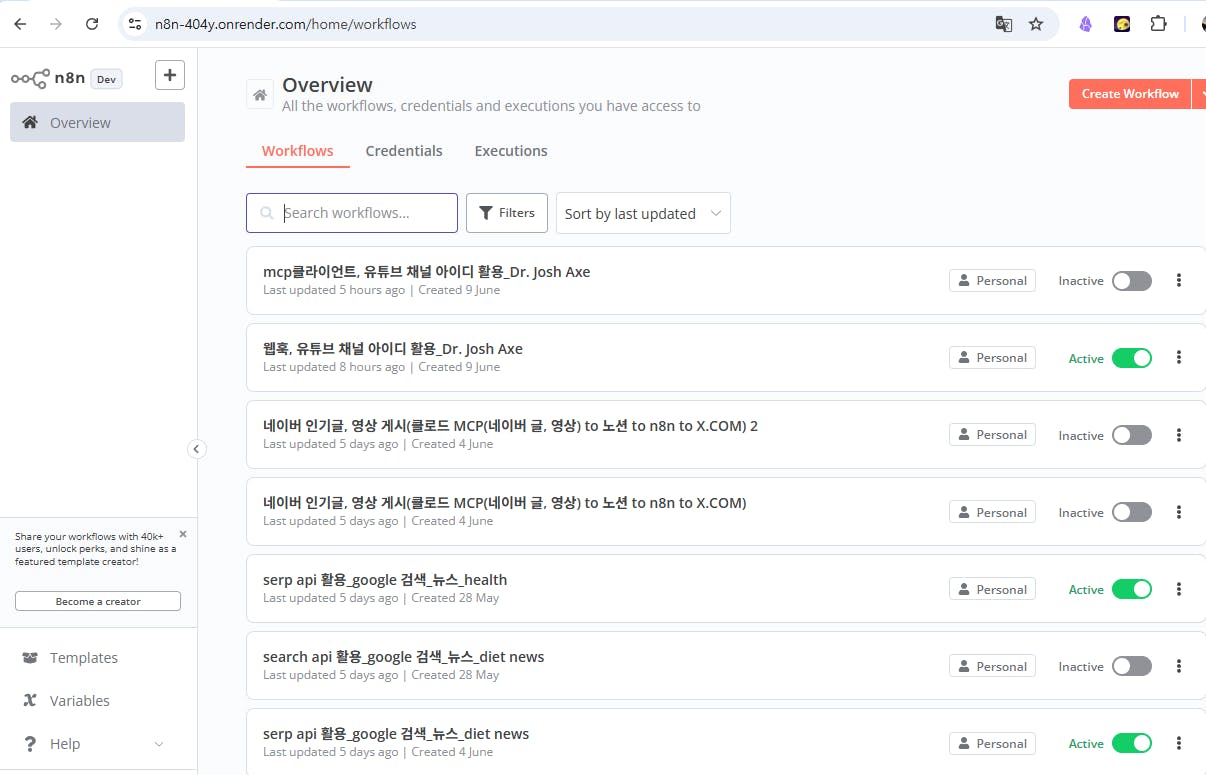Activate the 네이버 인기글 X.COM) 2 workflow toggle
Viewport: 1206px width, 775px height.
tap(1132, 435)
